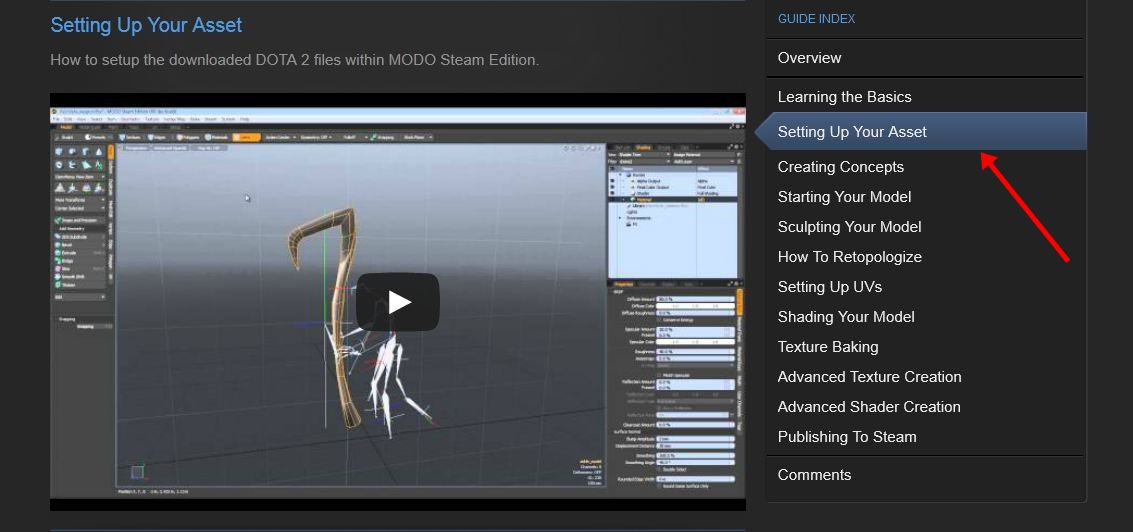Jump to Shading Your Model section
The width and height of the screenshot is (1133, 532).
point(846,317)
